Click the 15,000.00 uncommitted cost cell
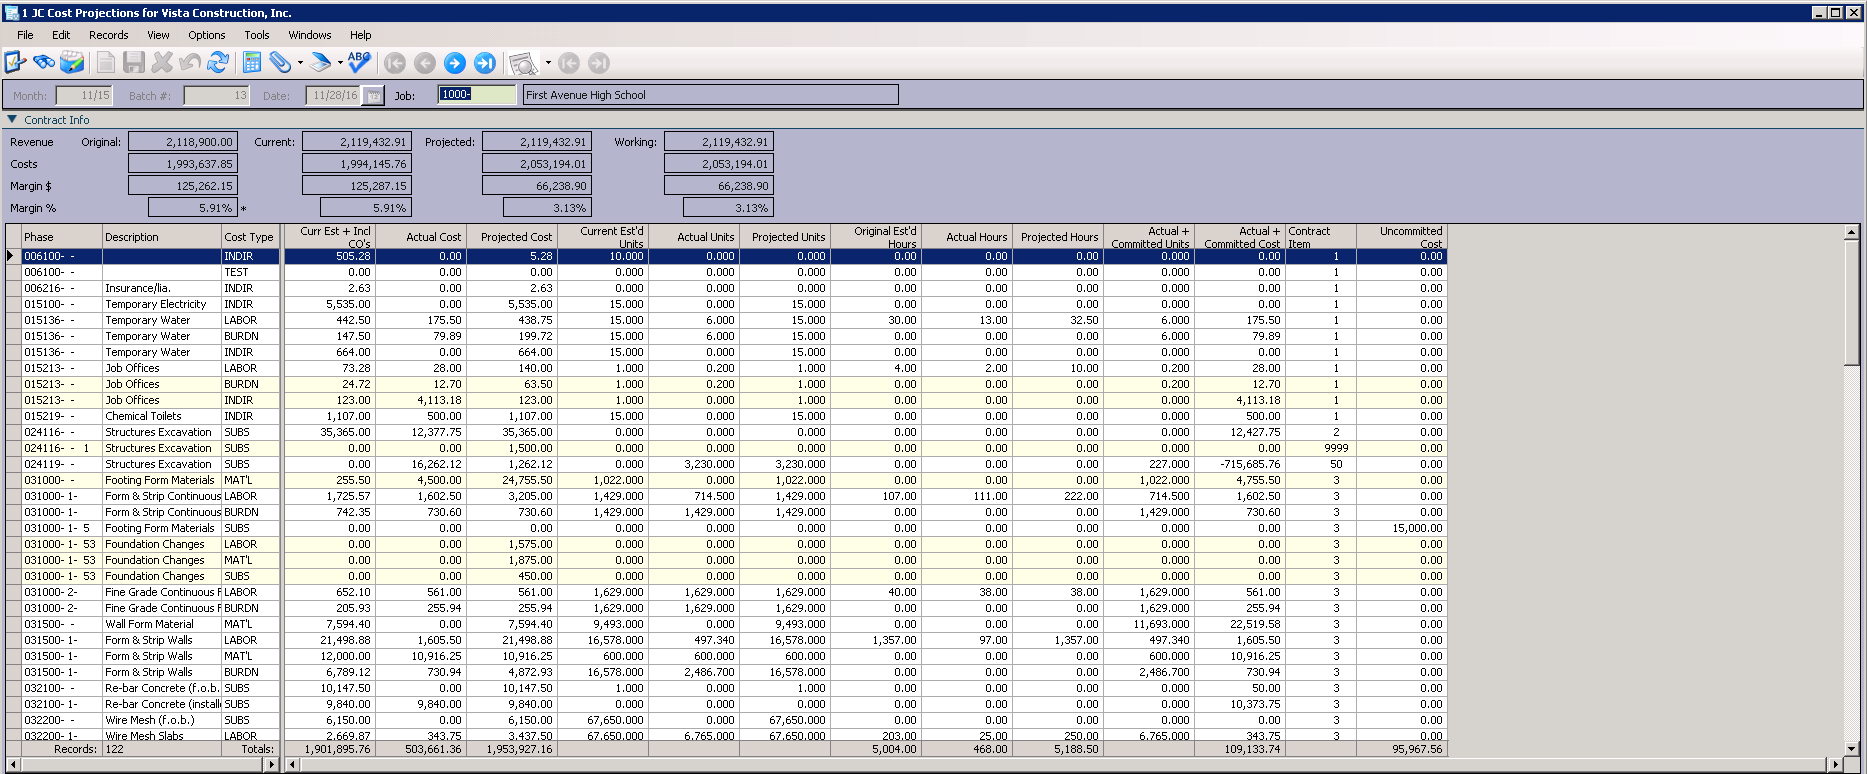 tap(1402, 528)
